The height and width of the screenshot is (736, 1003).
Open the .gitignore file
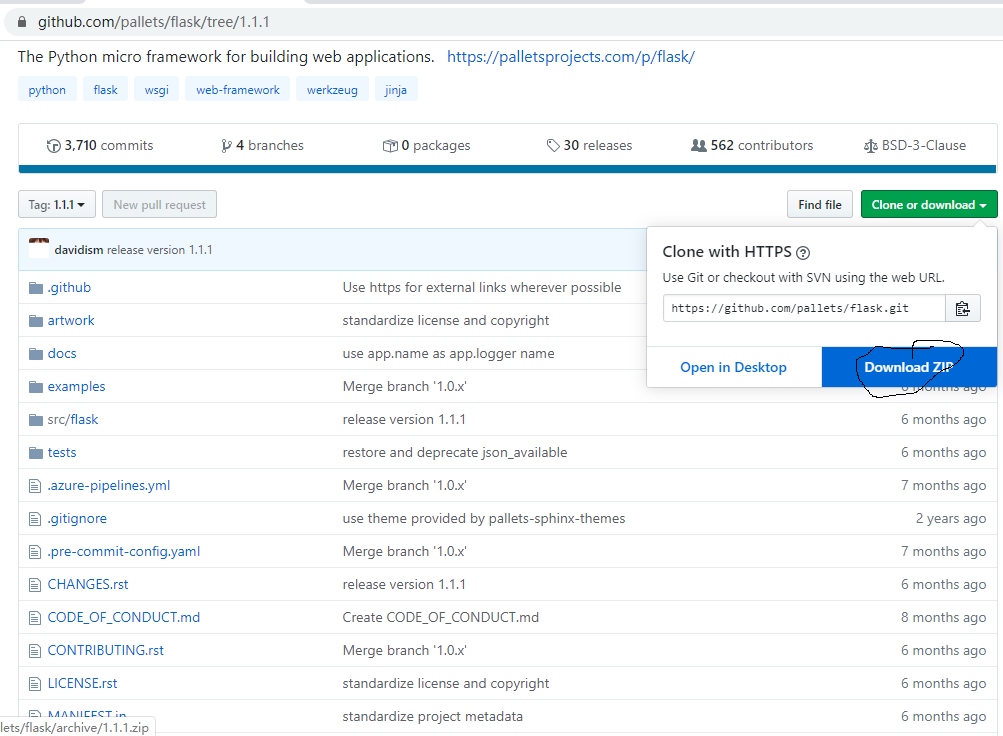point(77,519)
